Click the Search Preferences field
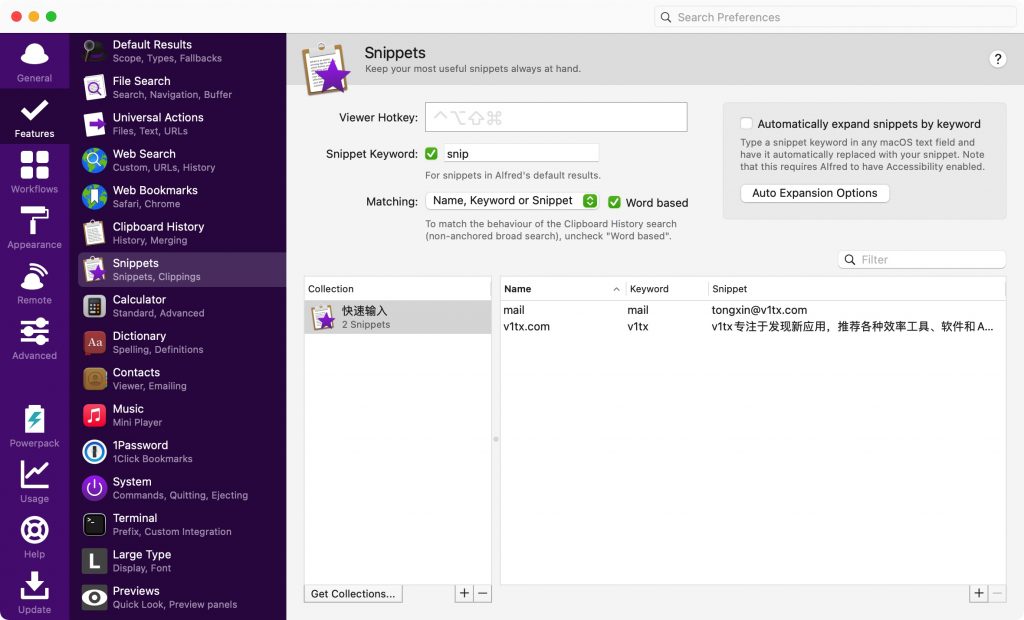This screenshot has height=620, width=1024. 835,17
